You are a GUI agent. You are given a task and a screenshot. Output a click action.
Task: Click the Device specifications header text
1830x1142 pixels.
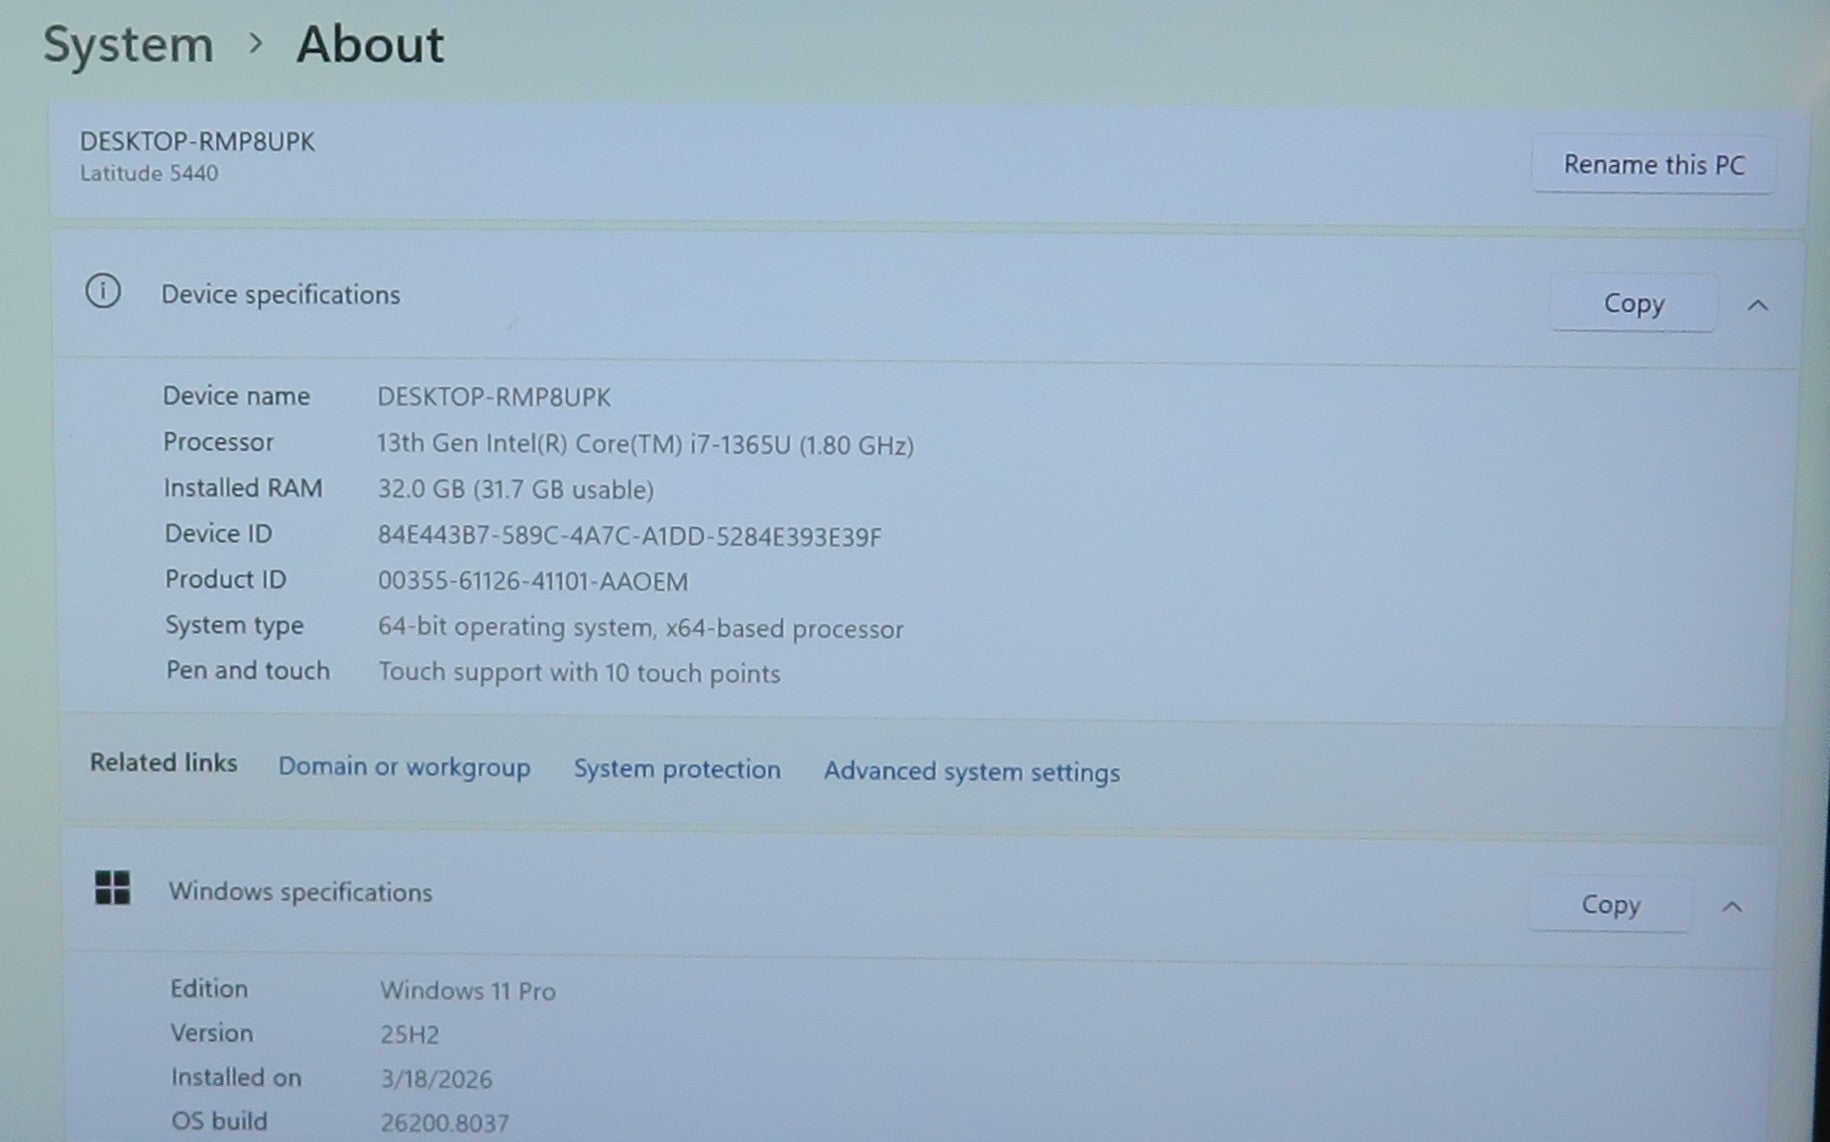tap(280, 295)
